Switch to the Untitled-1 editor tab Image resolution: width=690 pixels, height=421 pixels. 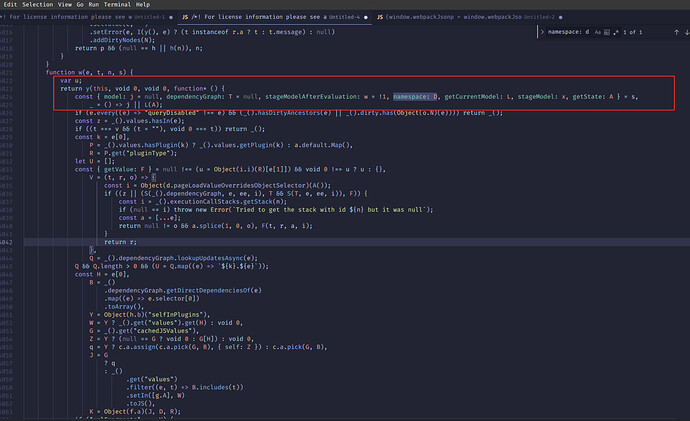click(x=86, y=17)
